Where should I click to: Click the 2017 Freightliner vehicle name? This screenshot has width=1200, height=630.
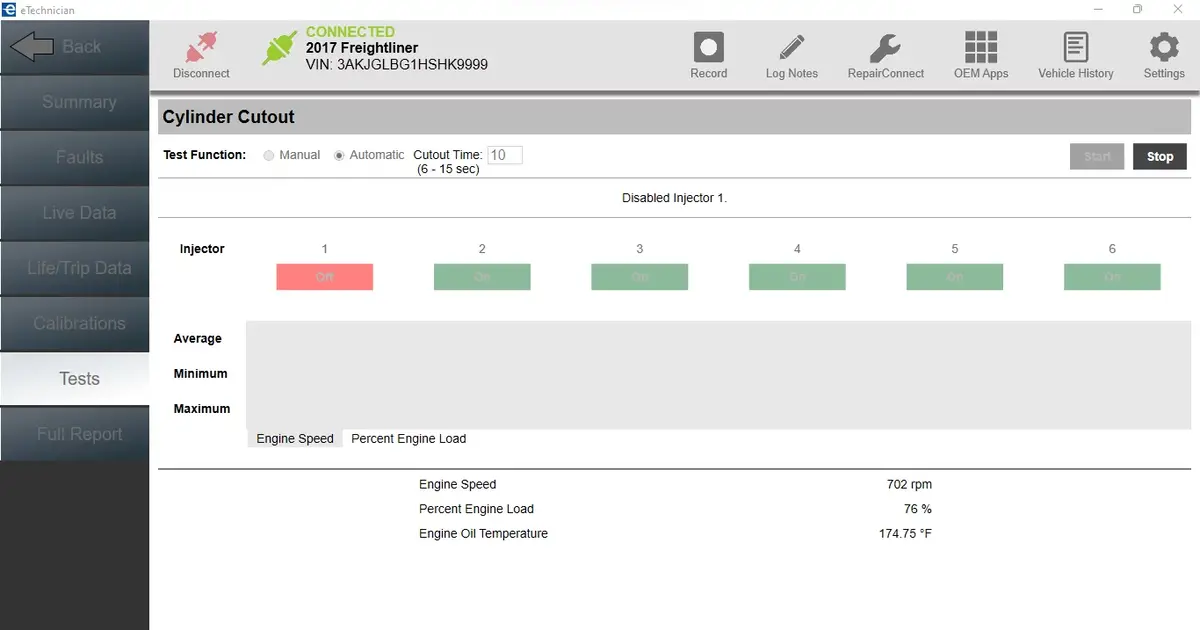click(x=362, y=48)
